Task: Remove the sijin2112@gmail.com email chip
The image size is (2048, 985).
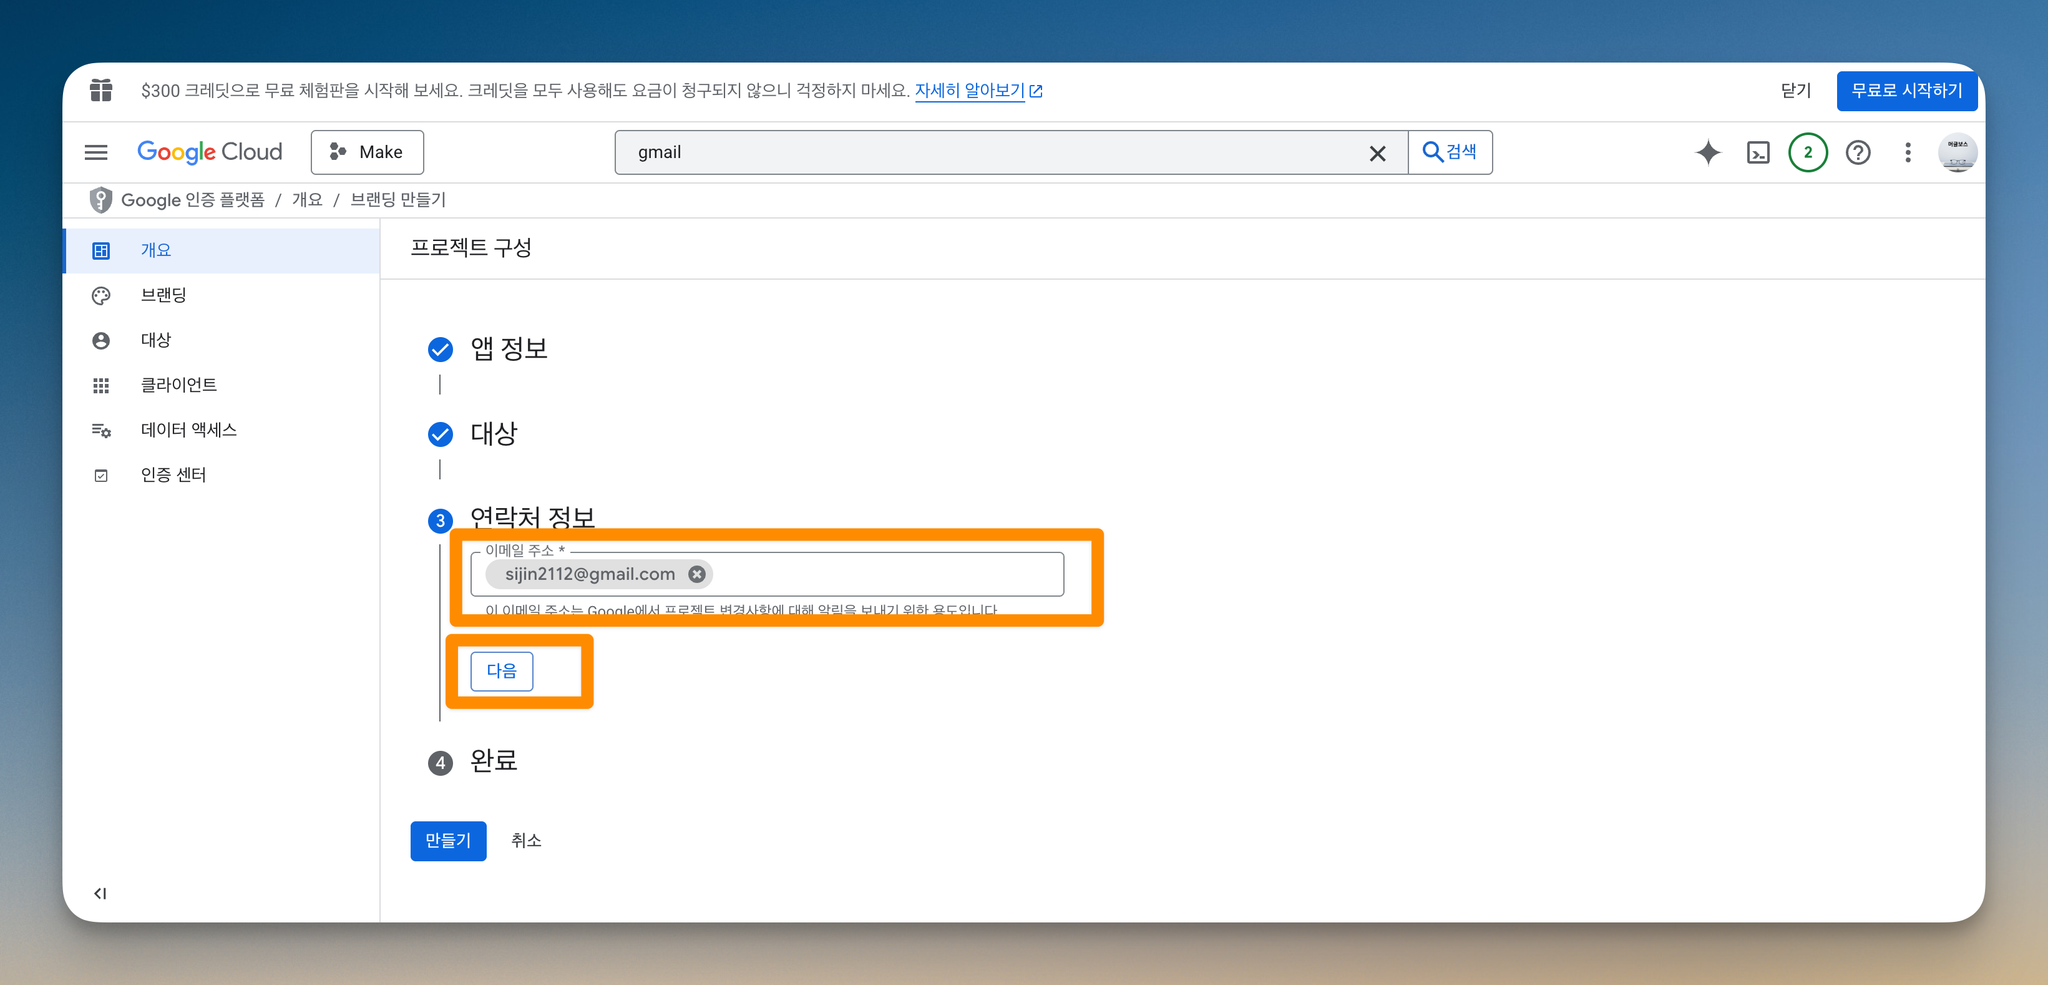Action: pos(697,574)
